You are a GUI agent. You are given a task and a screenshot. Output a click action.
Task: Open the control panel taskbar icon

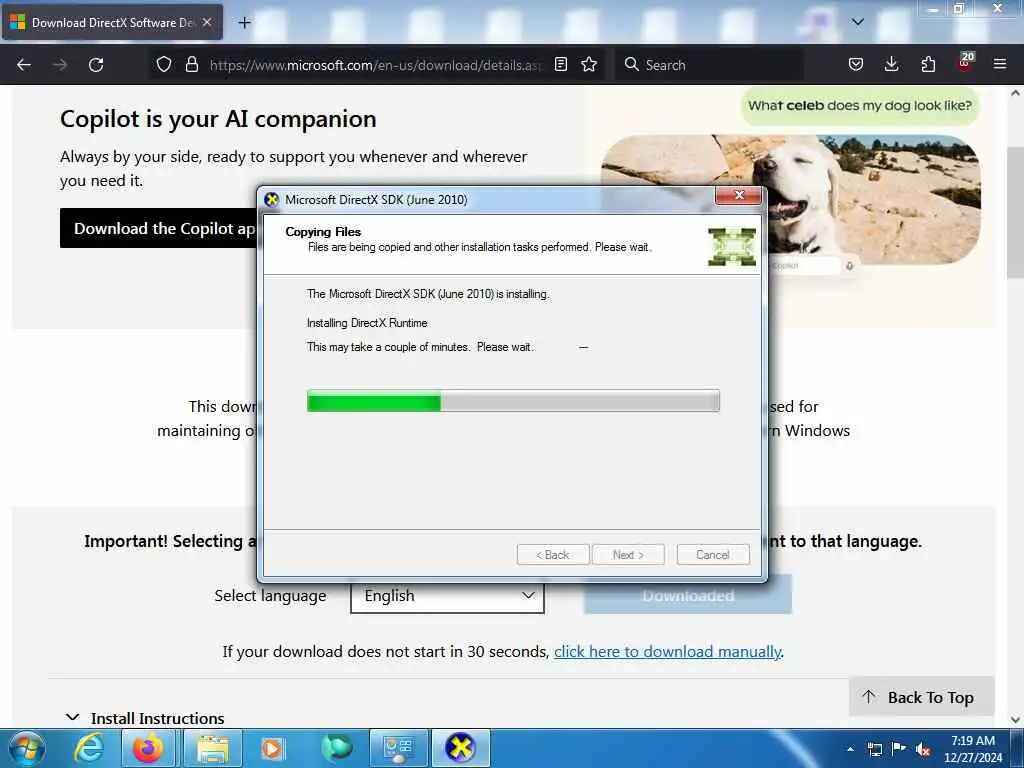click(399, 748)
